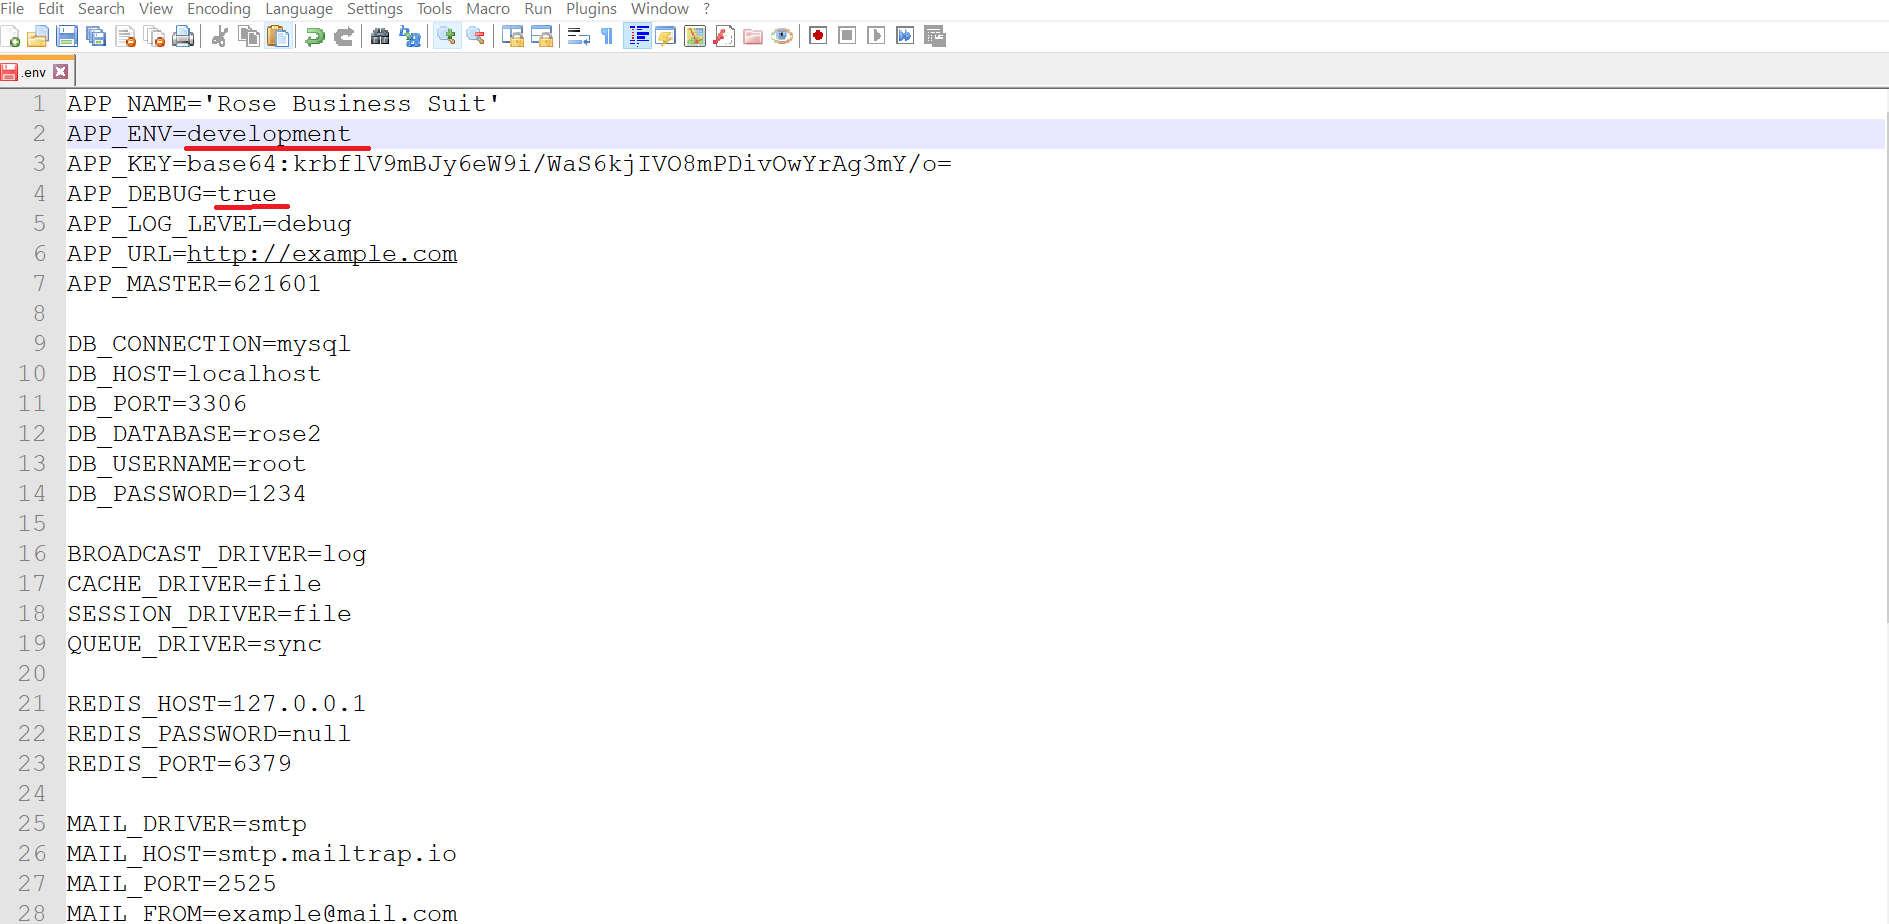Screen dimensions: 1889x924
Task: Click the Cut scissors icon
Action: (x=220, y=37)
